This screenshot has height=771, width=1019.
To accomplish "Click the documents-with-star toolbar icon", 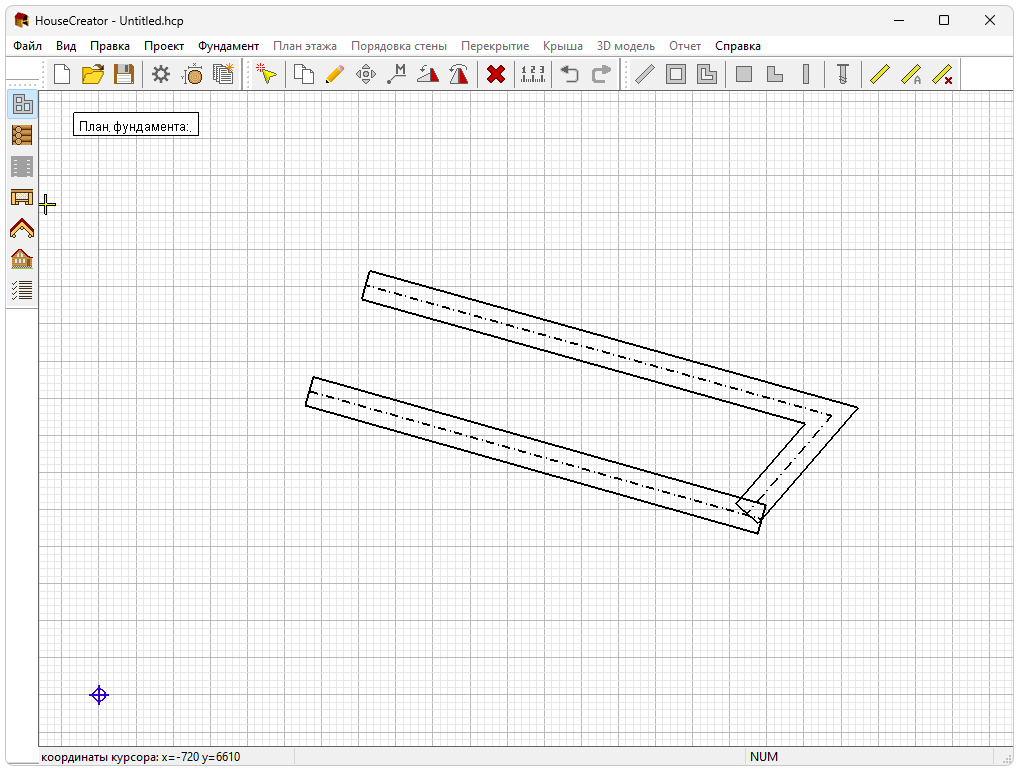I will click(224, 74).
